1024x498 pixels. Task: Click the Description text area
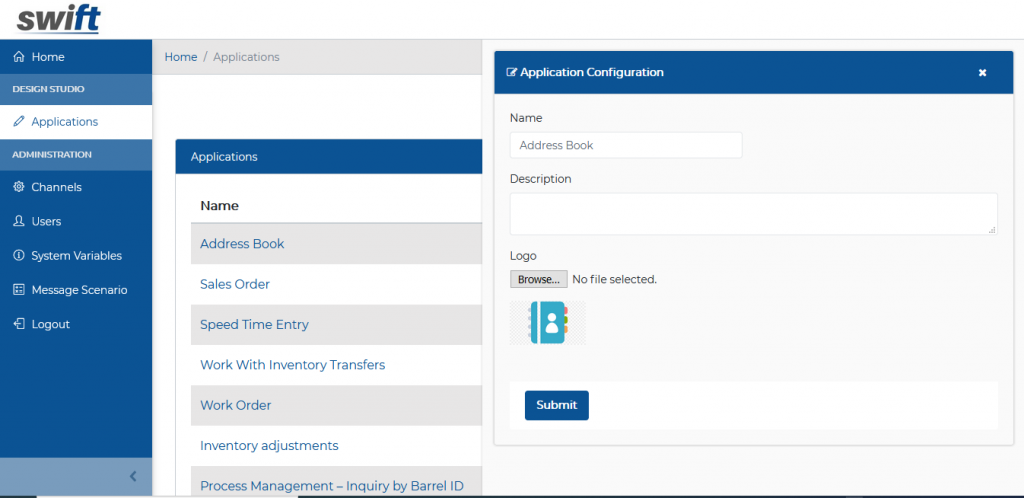753,214
